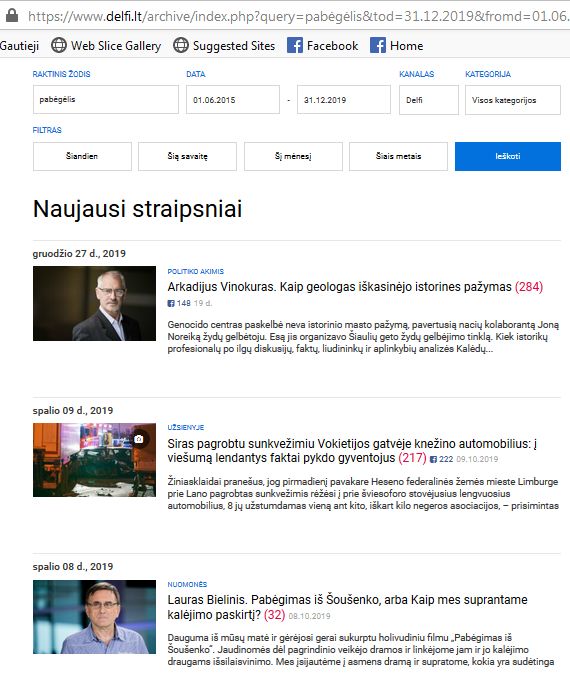
Task: Click Facebook share count 222 icon
Action: (x=433, y=459)
